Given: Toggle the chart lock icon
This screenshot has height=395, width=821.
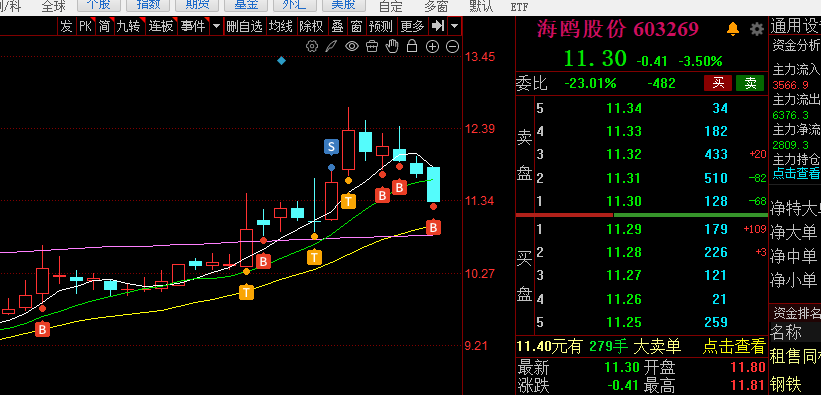Looking at the screenshot, I should 412,46.
